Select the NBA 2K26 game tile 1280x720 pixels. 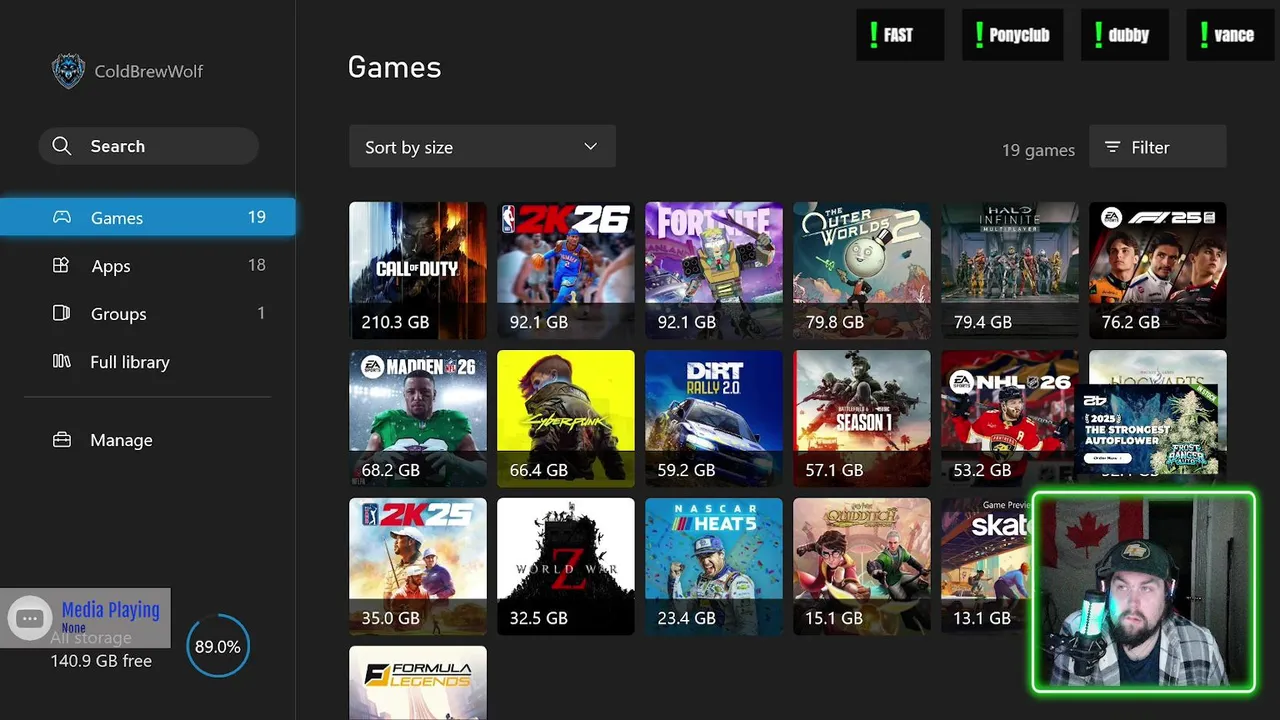point(566,270)
